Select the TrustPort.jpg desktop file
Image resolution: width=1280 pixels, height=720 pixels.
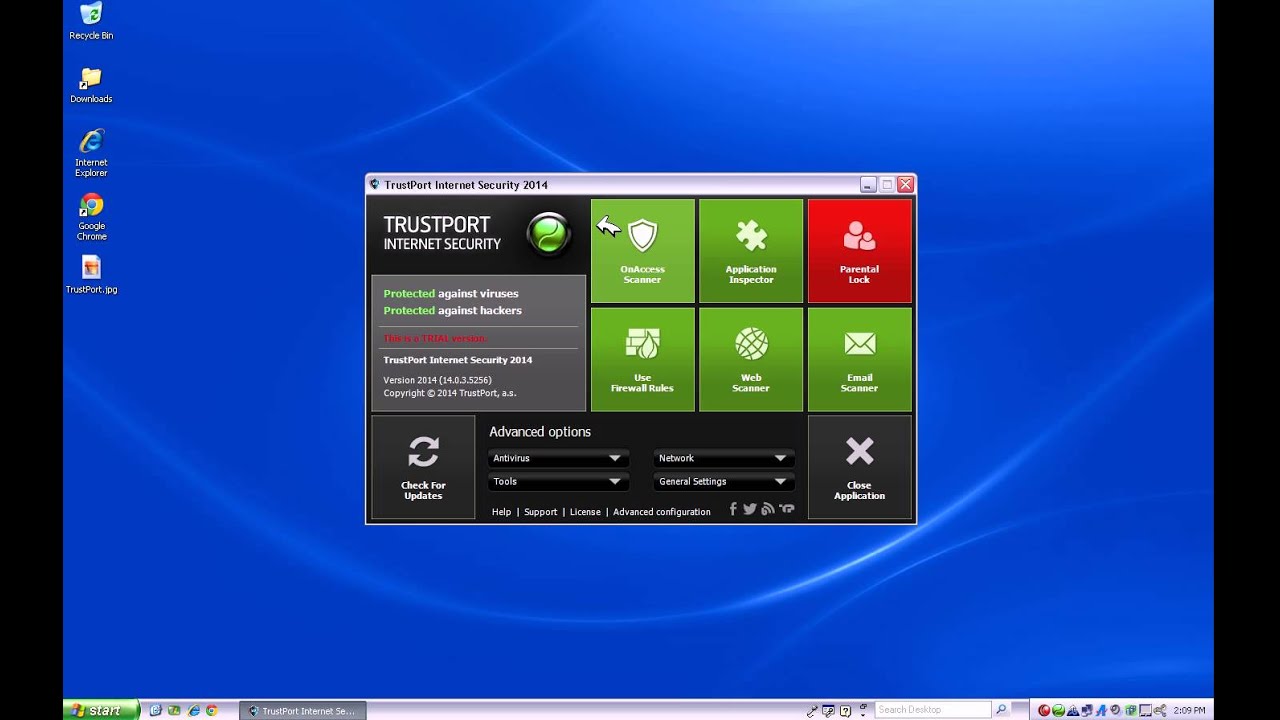[91, 275]
